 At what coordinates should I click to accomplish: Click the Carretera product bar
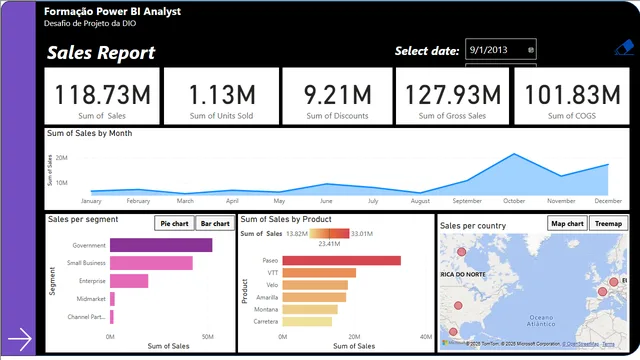[x=307, y=322]
